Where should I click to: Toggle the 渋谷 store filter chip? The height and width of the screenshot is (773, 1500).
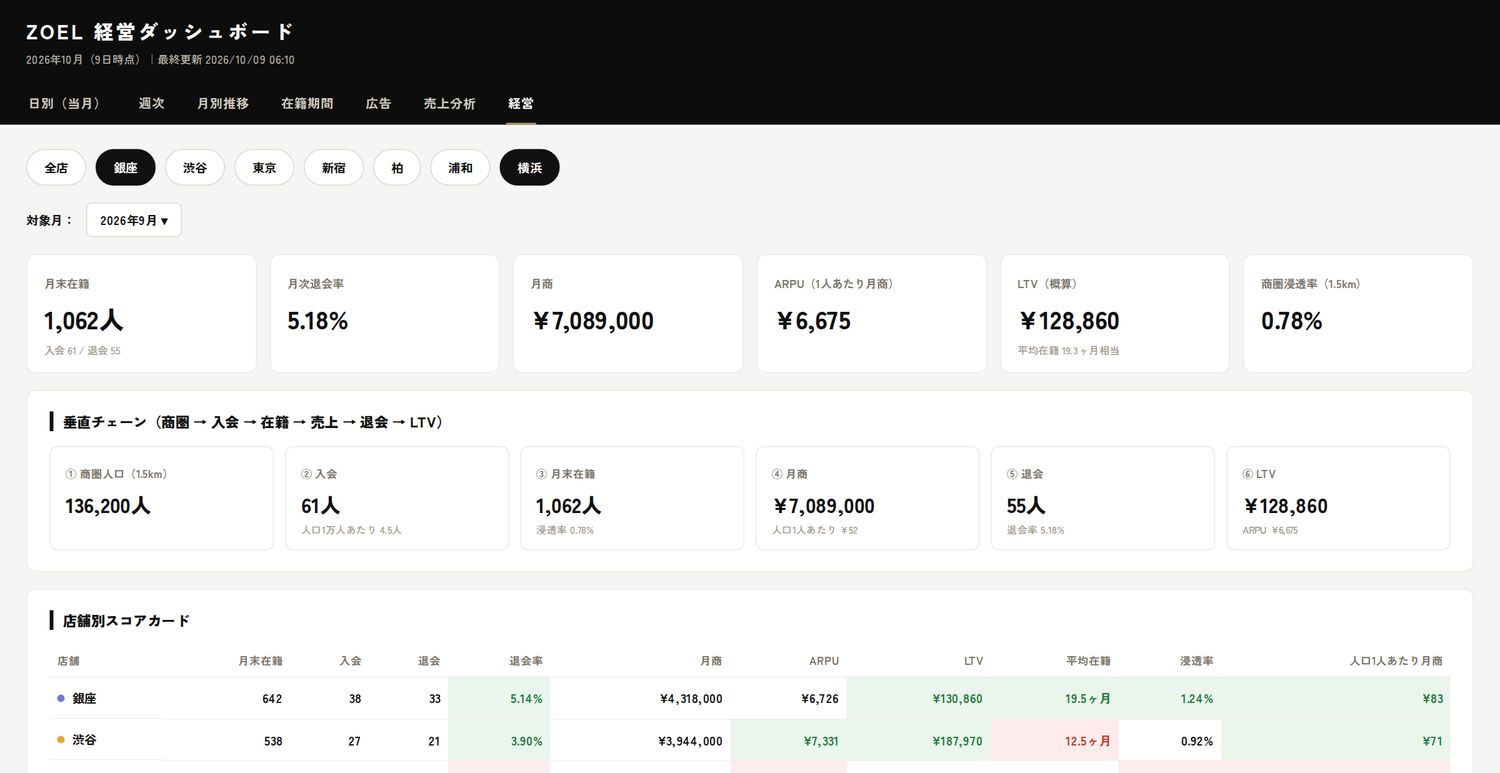(x=195, y=168)
